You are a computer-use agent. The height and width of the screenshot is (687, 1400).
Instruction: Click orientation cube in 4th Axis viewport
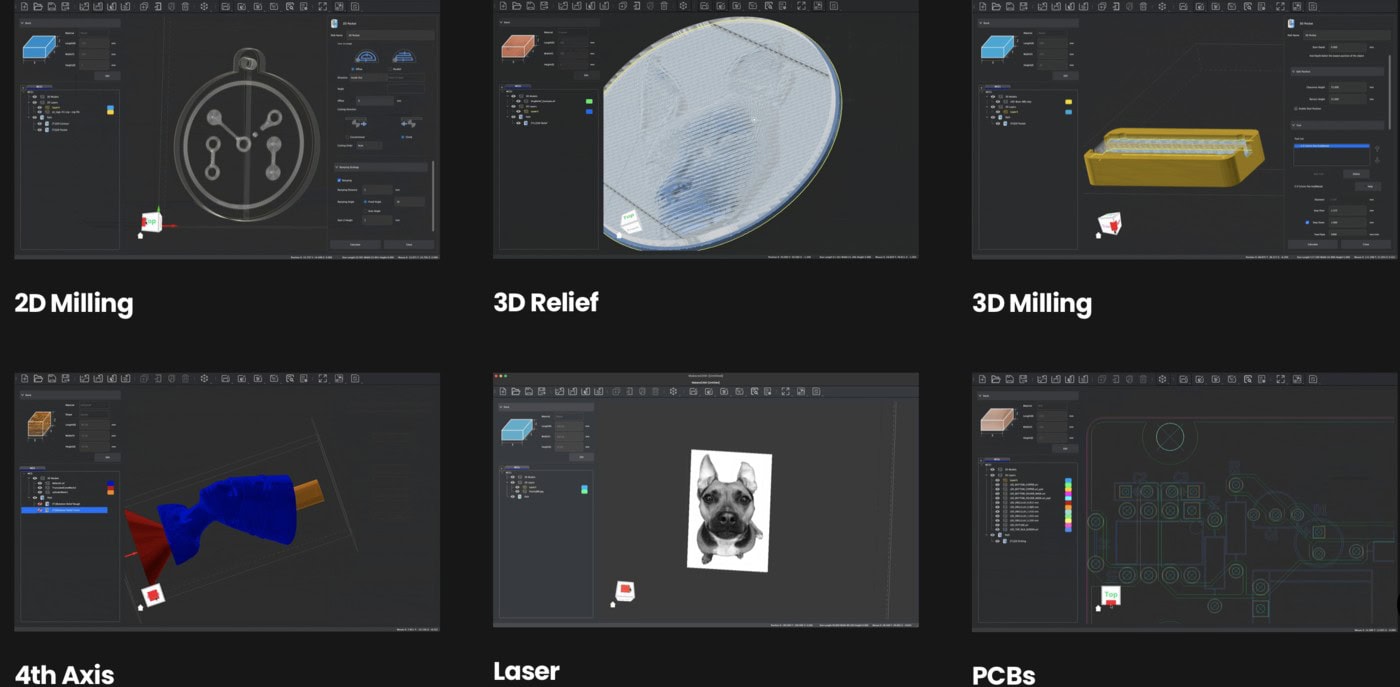pos(152,595)
